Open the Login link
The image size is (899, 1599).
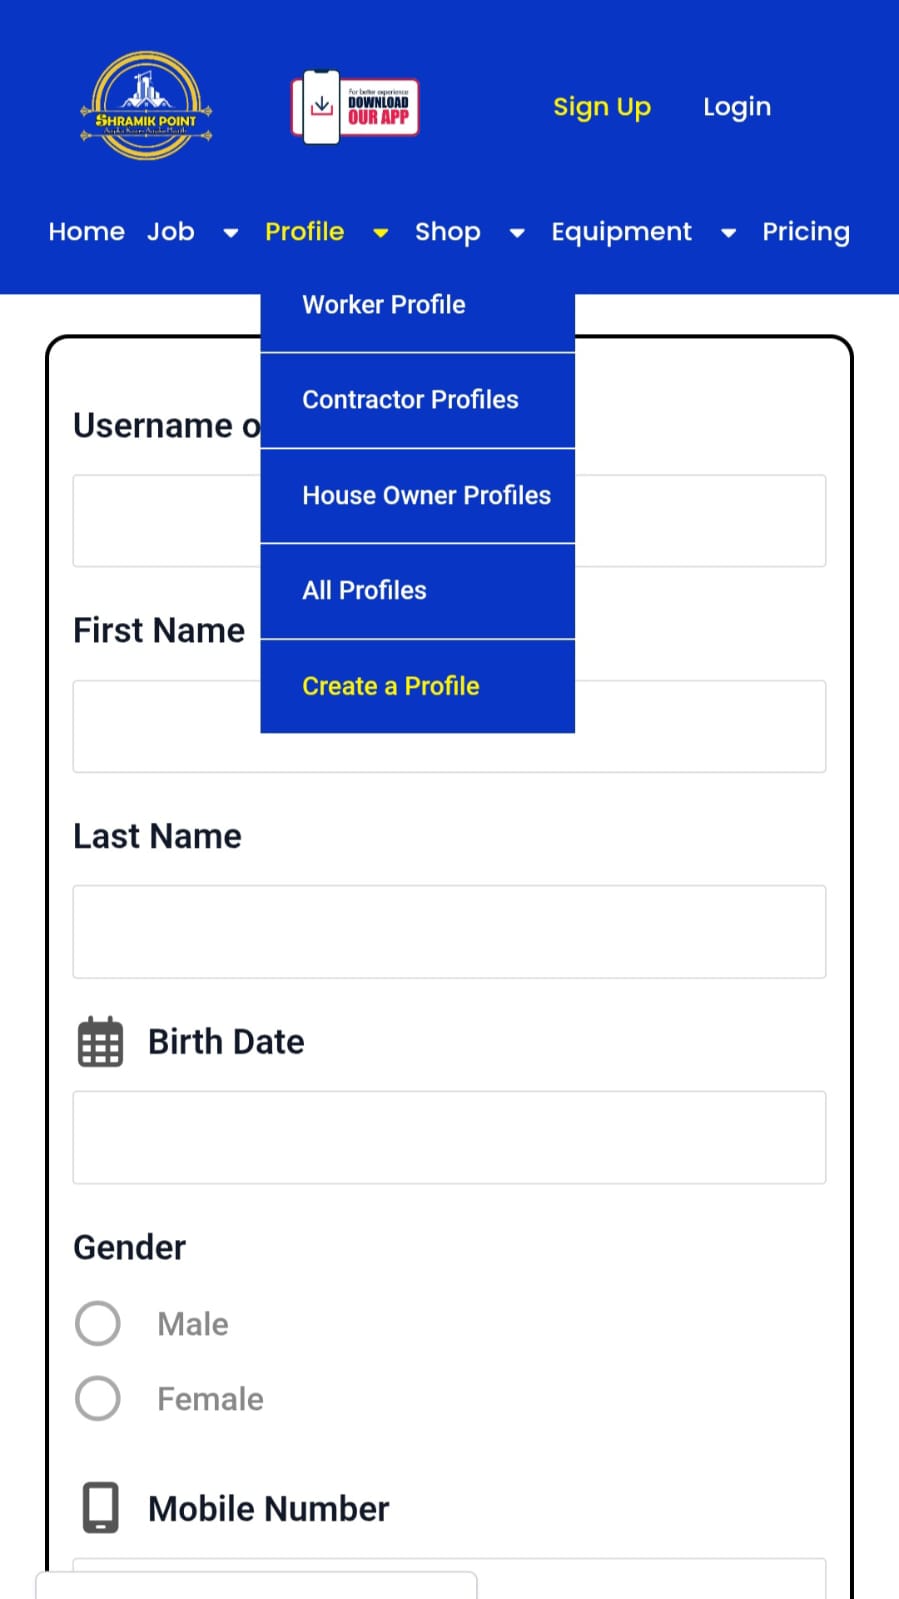click(737, 107)
